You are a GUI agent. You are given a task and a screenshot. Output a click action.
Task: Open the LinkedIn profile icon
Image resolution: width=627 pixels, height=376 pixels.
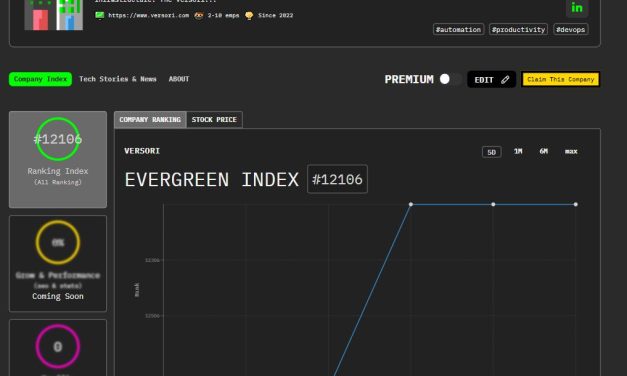tap(577, 7)
